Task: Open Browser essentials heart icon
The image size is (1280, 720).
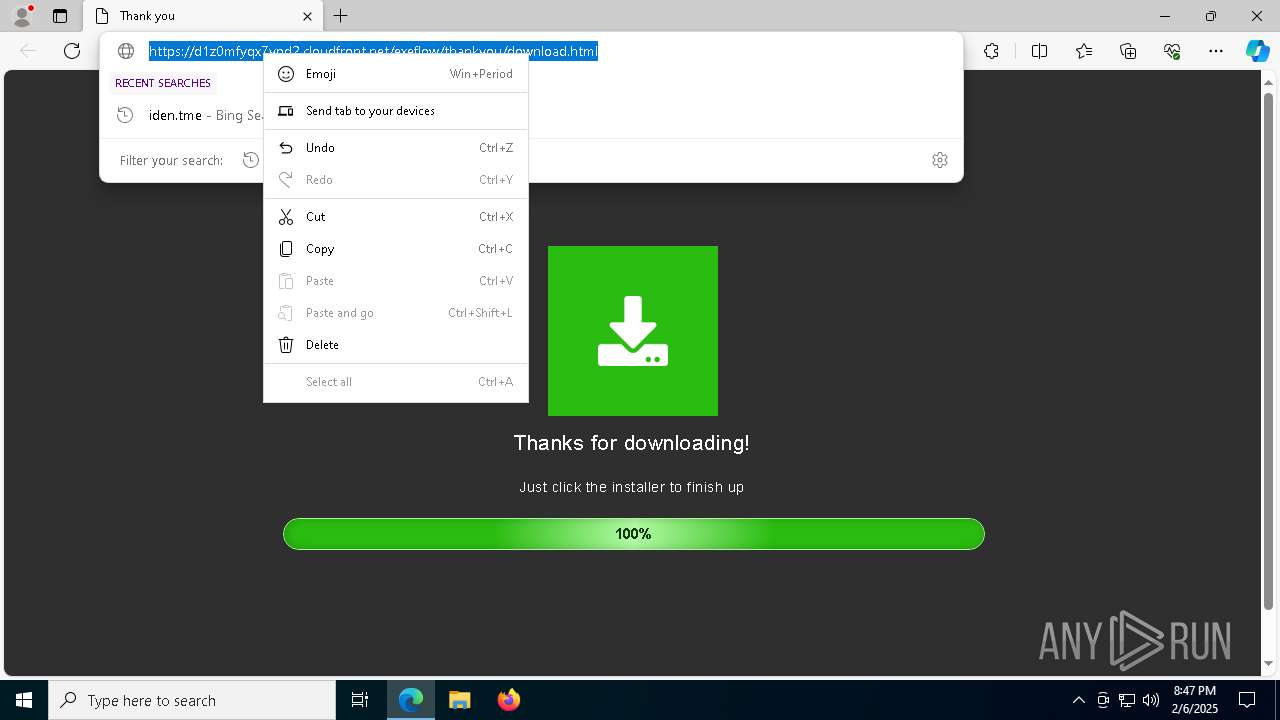Action: click(1172, 51)
